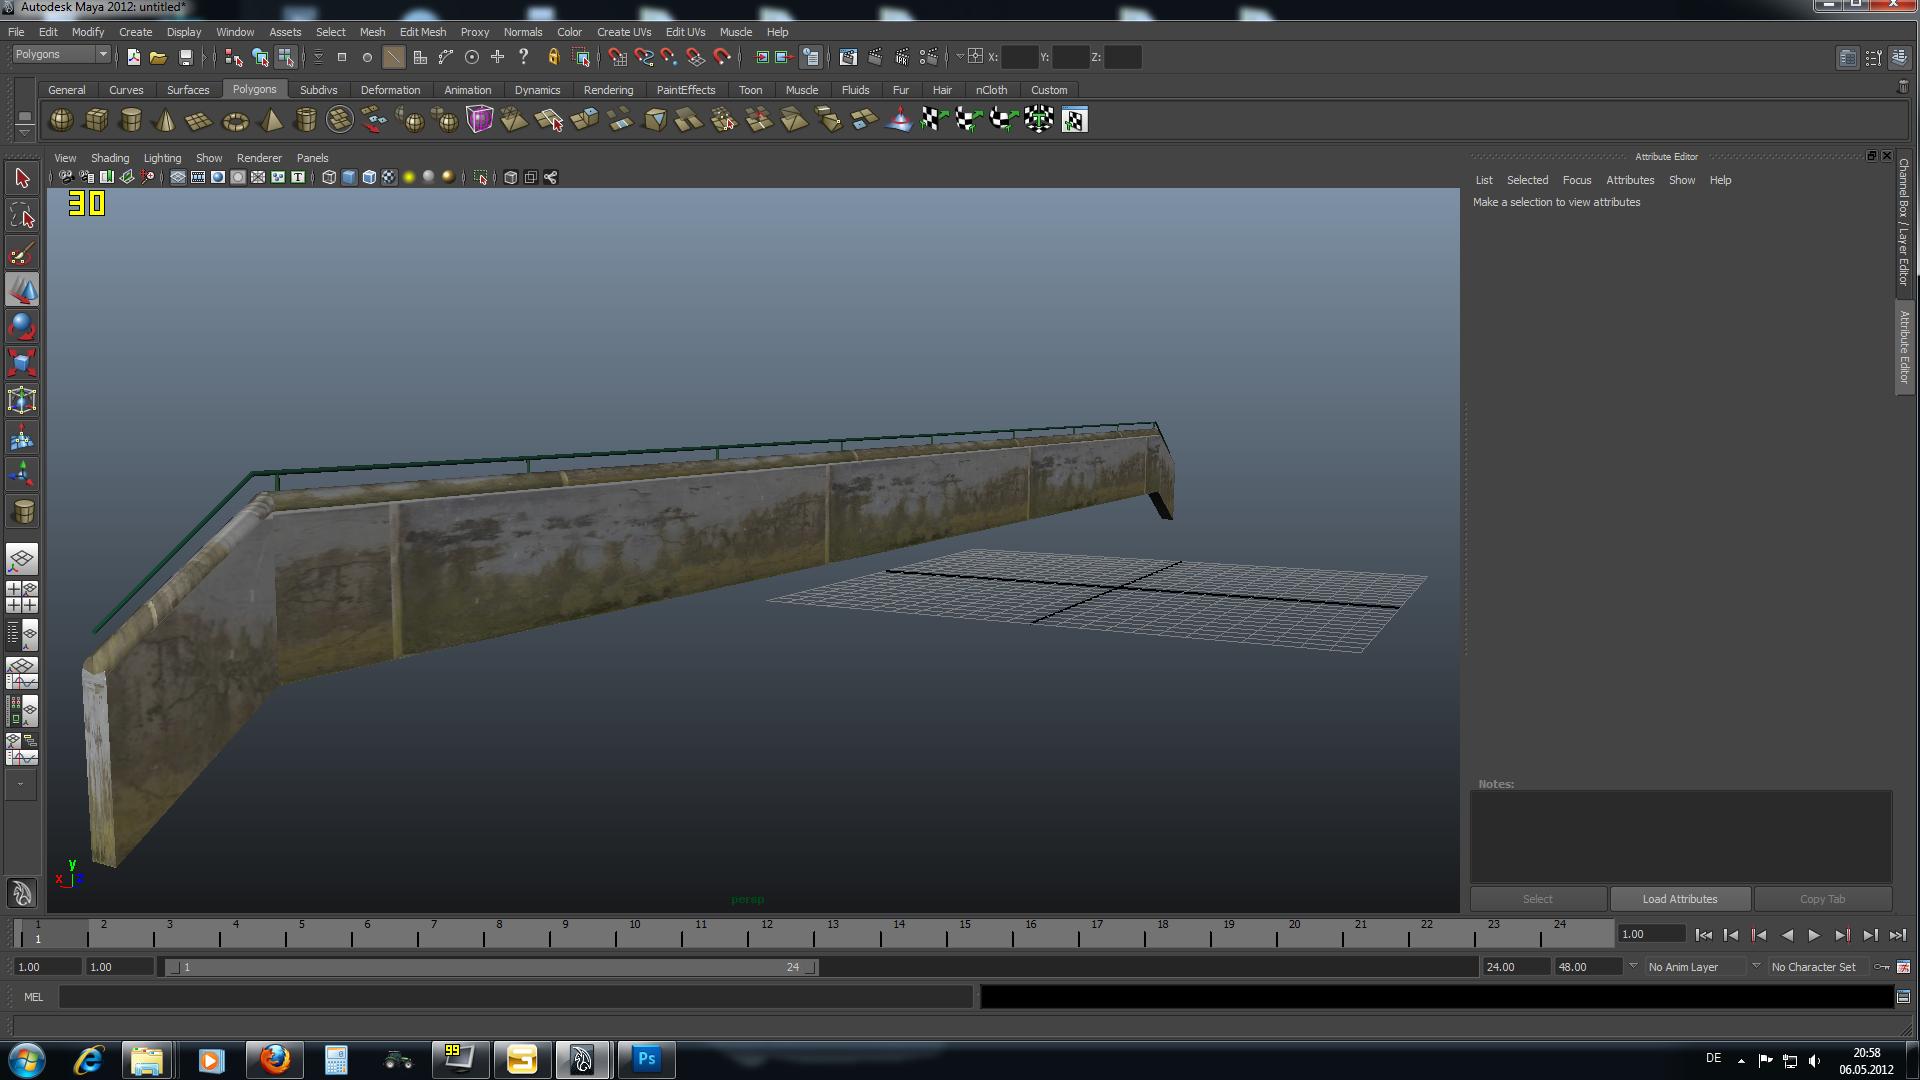Toggle viewport wireframe display
1920x1080 pixels.
[x=329, y=177]
